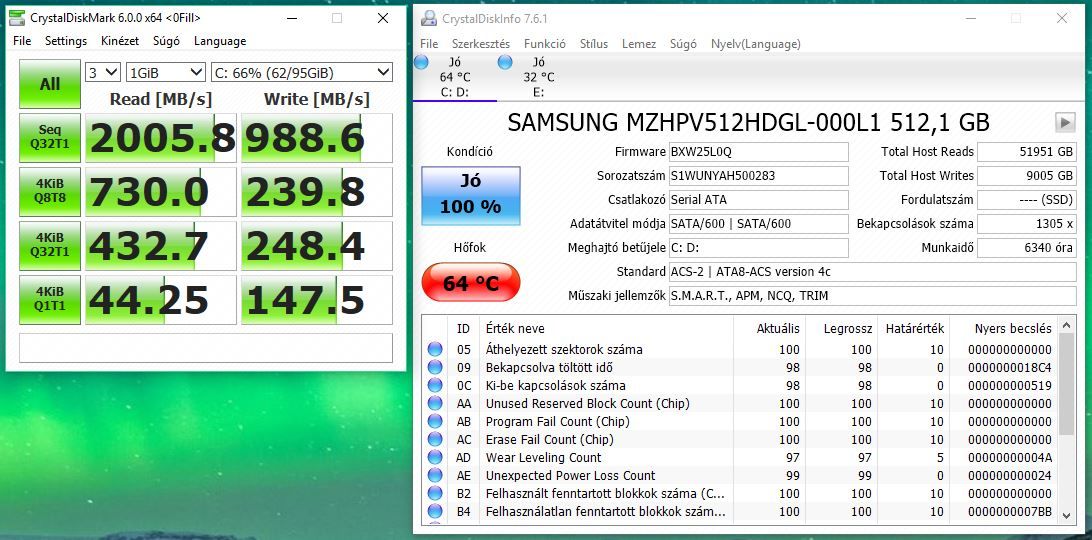The width and height of the screenshot is (1092, 540).
Task: Click status orb of attribute B4 row
Action: pos(435,511)
